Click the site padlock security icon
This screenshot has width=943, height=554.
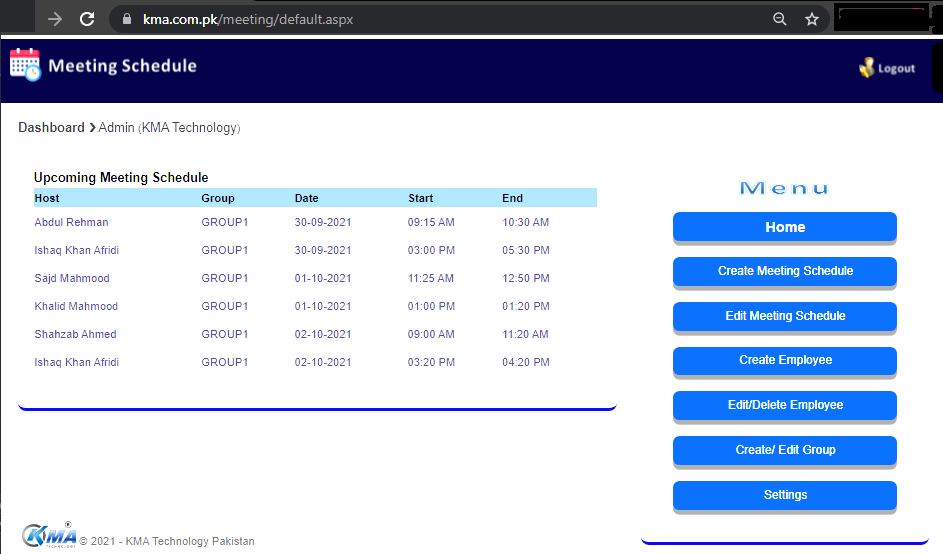point(126,19)
